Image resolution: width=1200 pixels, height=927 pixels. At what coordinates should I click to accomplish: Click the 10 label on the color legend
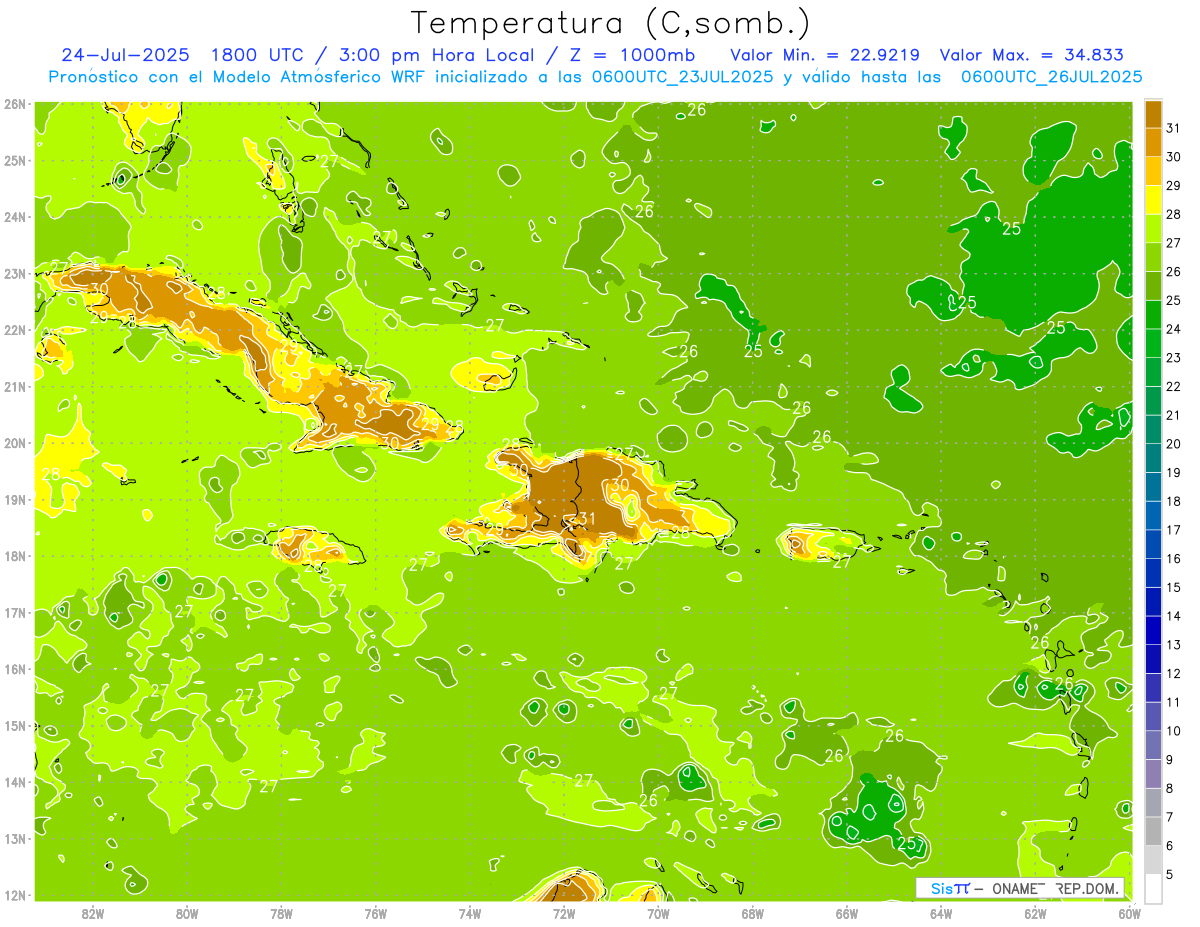click(x=1174, y=731)
